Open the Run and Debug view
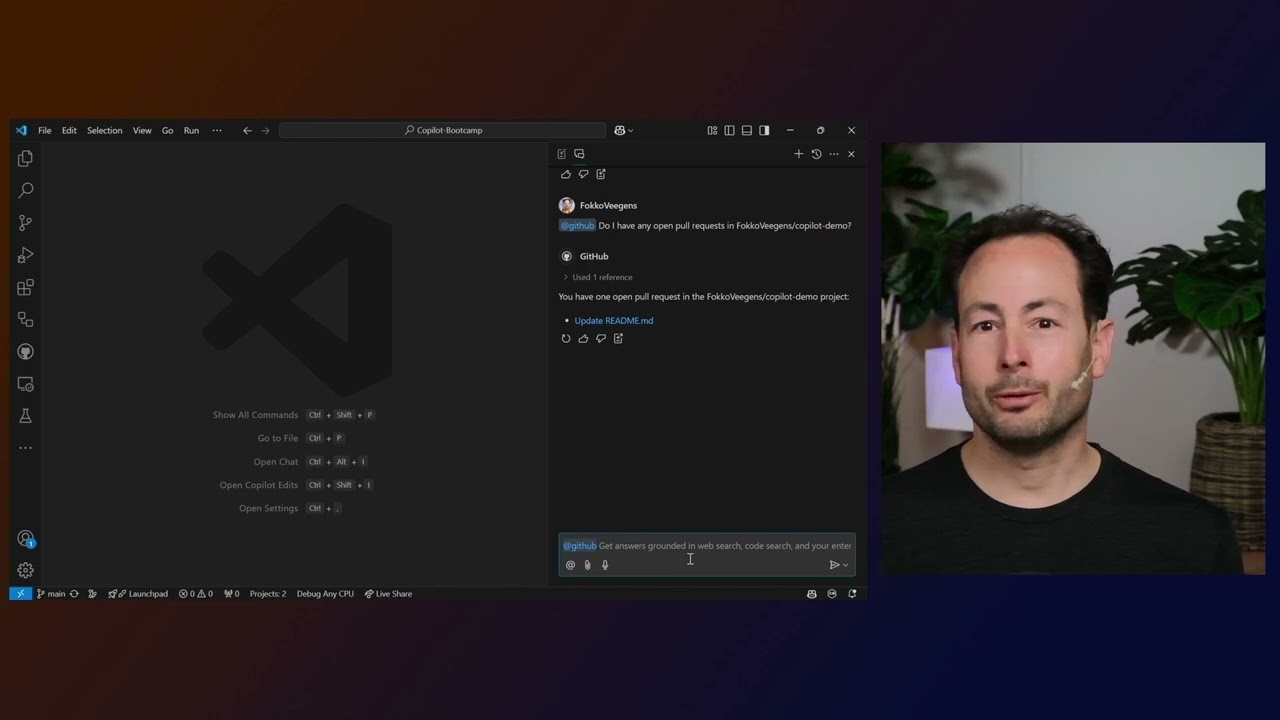The height and width of the screenshot is (720, 1280). coord(25,255)
